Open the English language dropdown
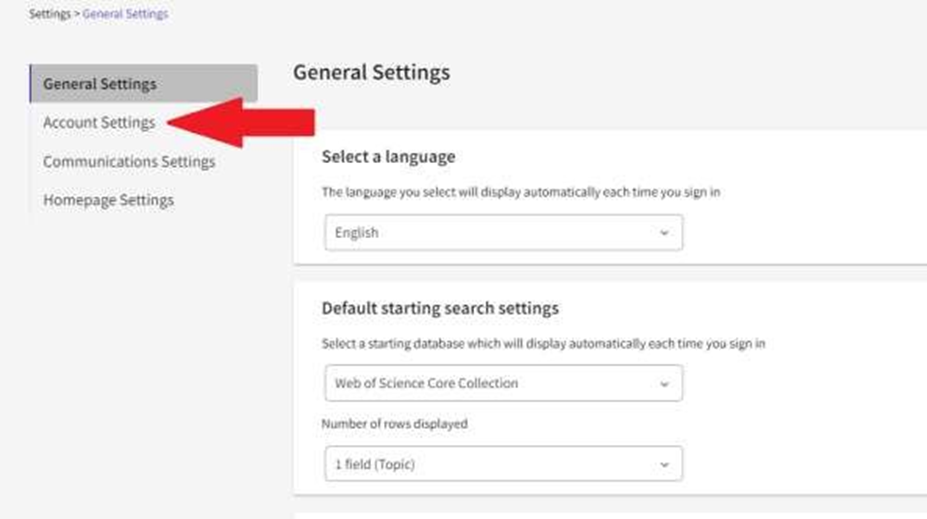 click(x=490, y=233)
